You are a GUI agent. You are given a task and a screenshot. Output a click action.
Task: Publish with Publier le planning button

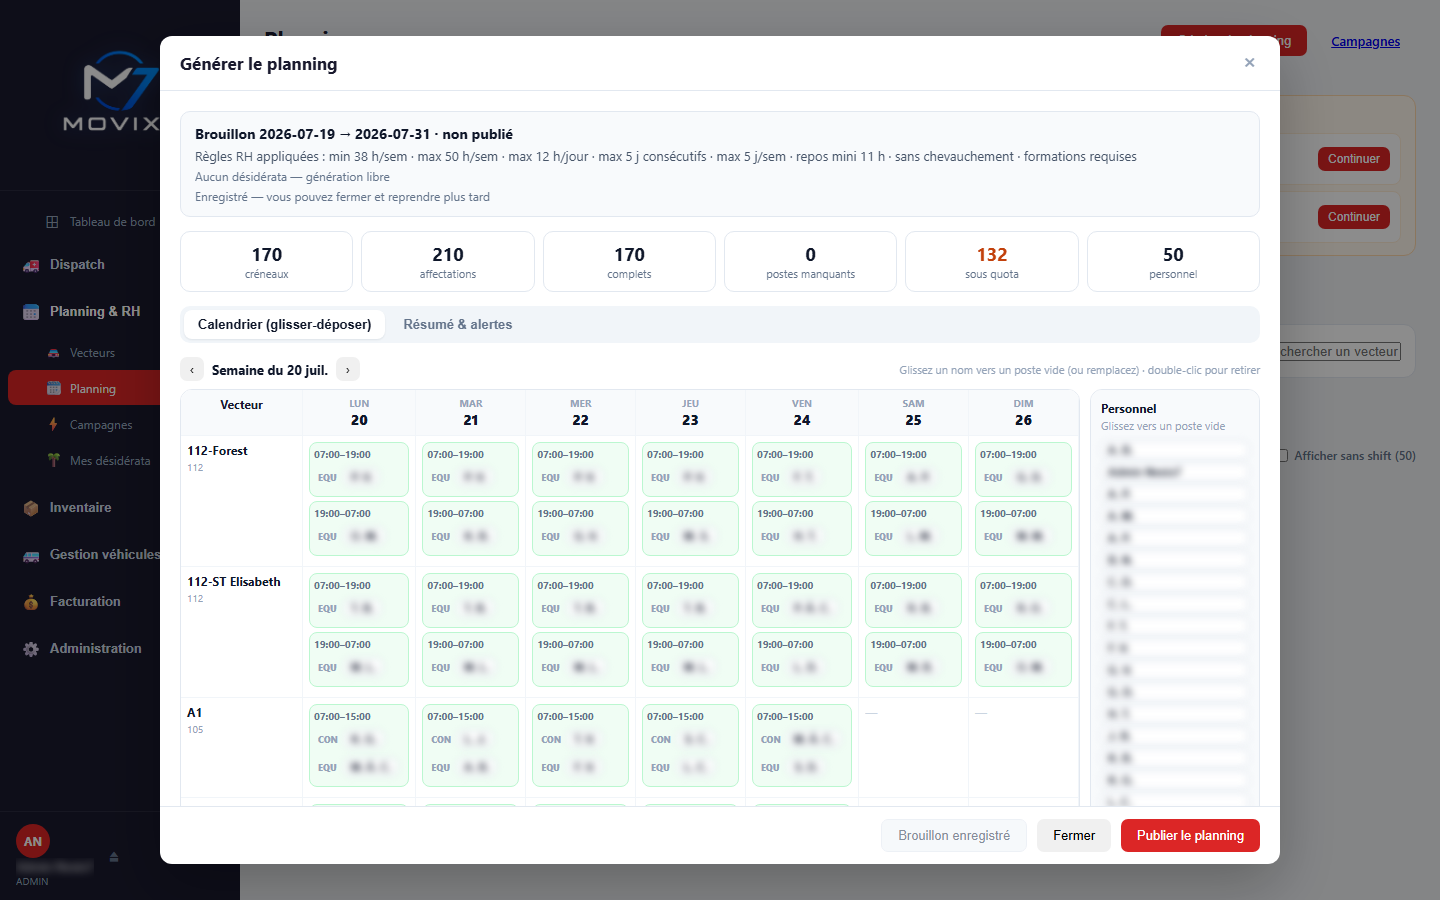click(x=1190, y=836)
